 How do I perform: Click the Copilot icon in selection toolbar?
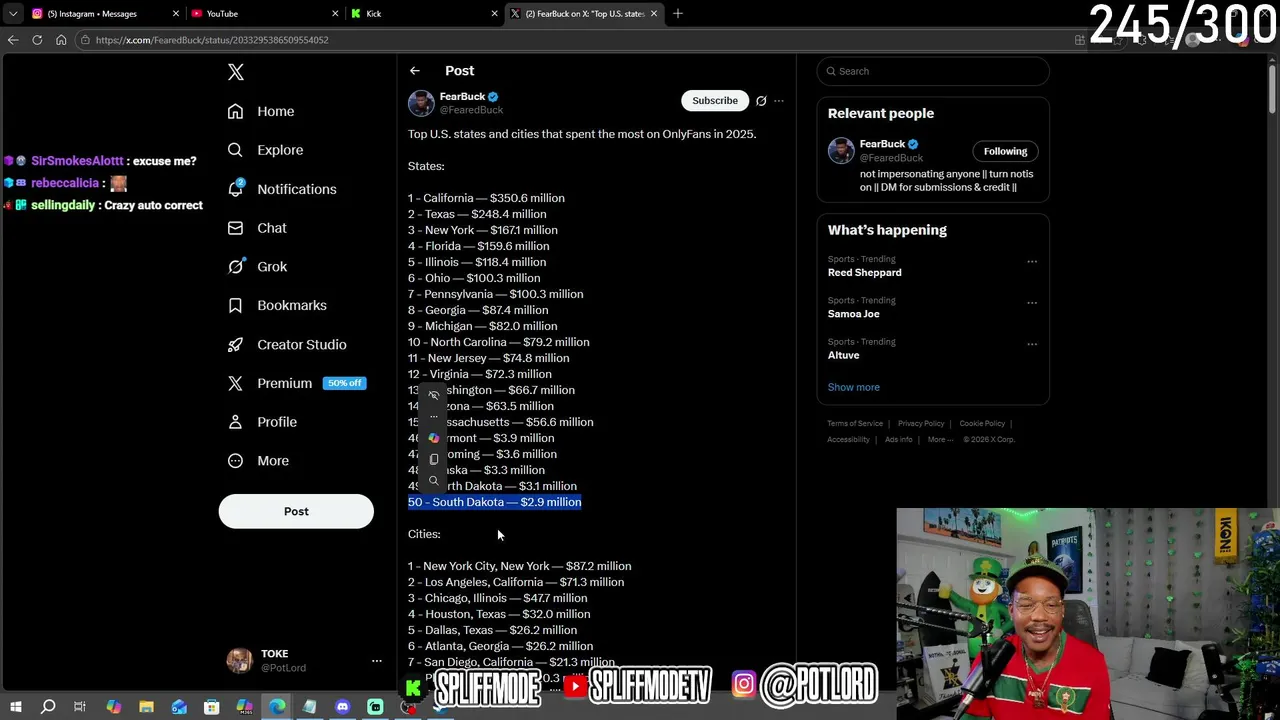(434, 438)
